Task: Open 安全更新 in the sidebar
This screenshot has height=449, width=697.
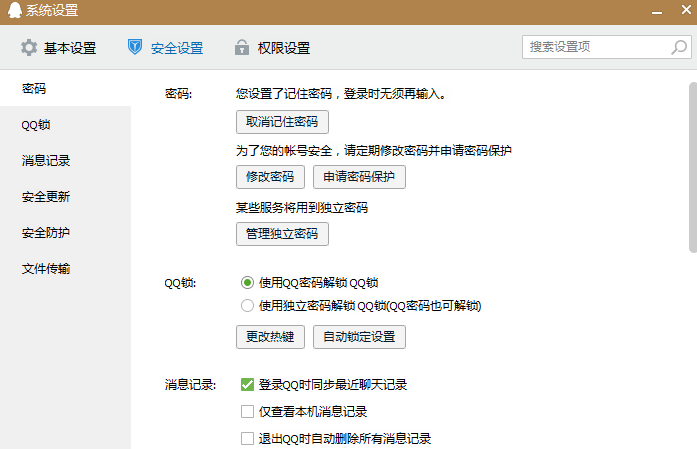Action: coord(65,196)
